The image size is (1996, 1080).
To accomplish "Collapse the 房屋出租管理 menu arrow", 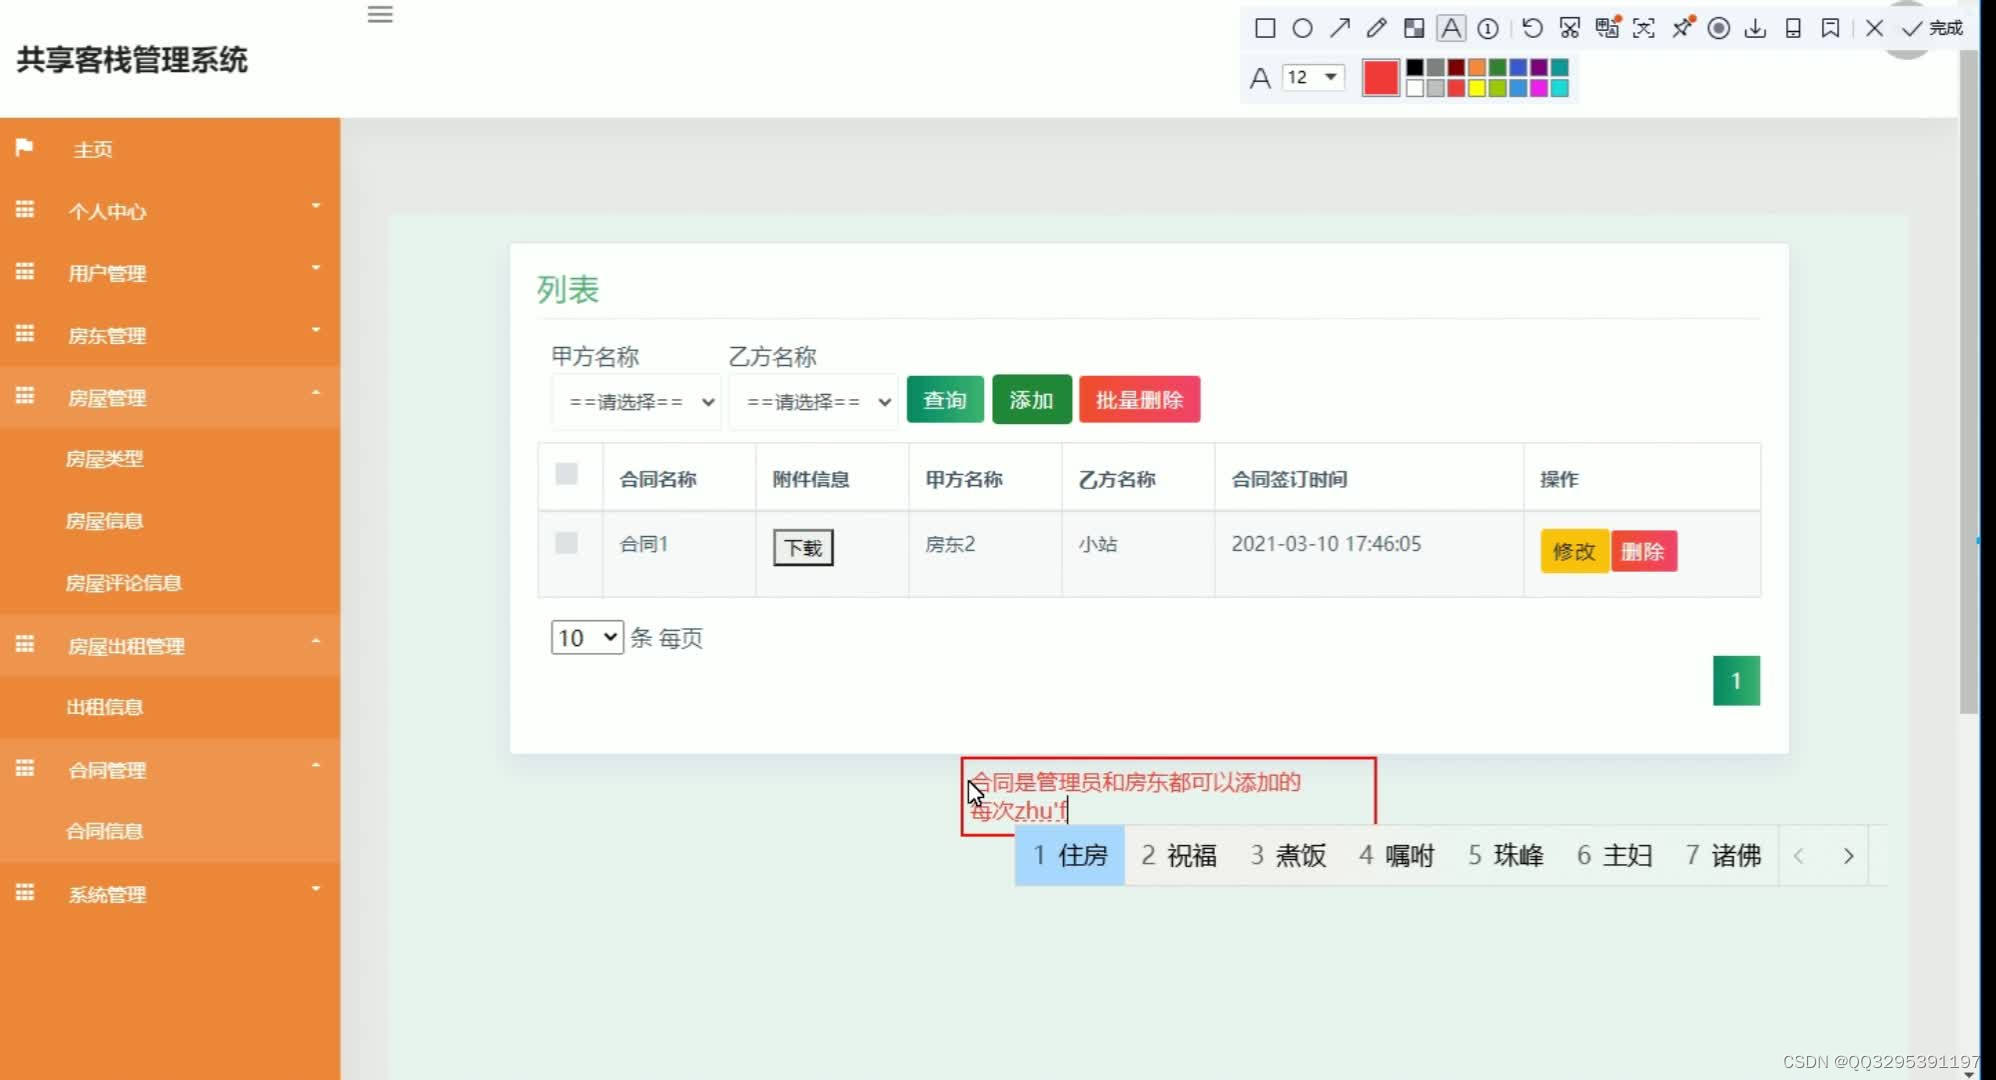I will click(x=316, y=641).
